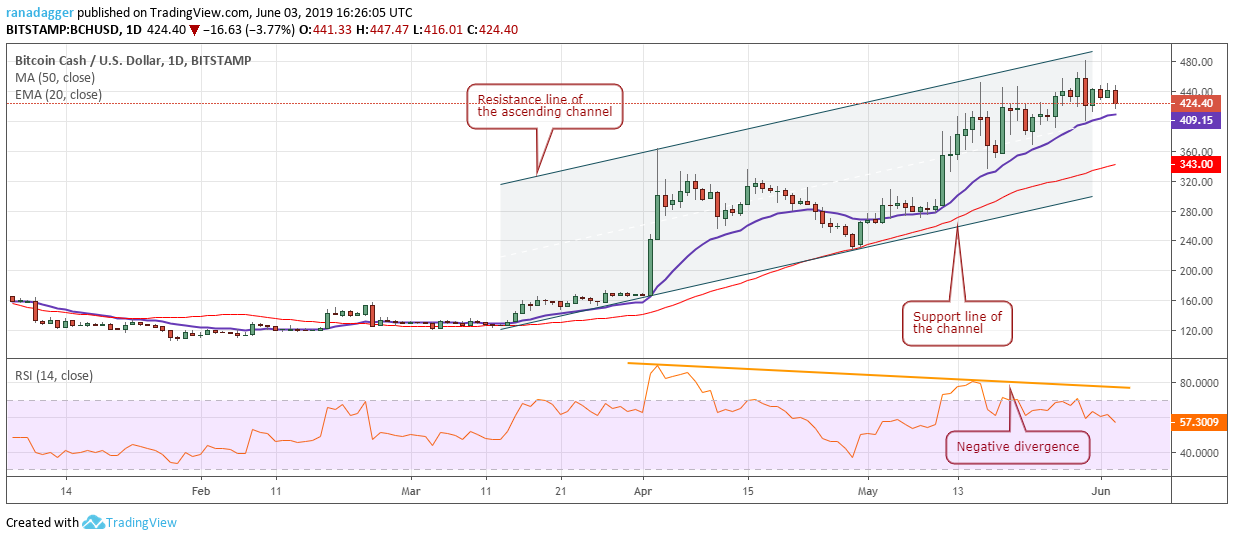This screenshot has height=540, width=1234.
Task: Click the 'May' date axis label
Action: 867,492
